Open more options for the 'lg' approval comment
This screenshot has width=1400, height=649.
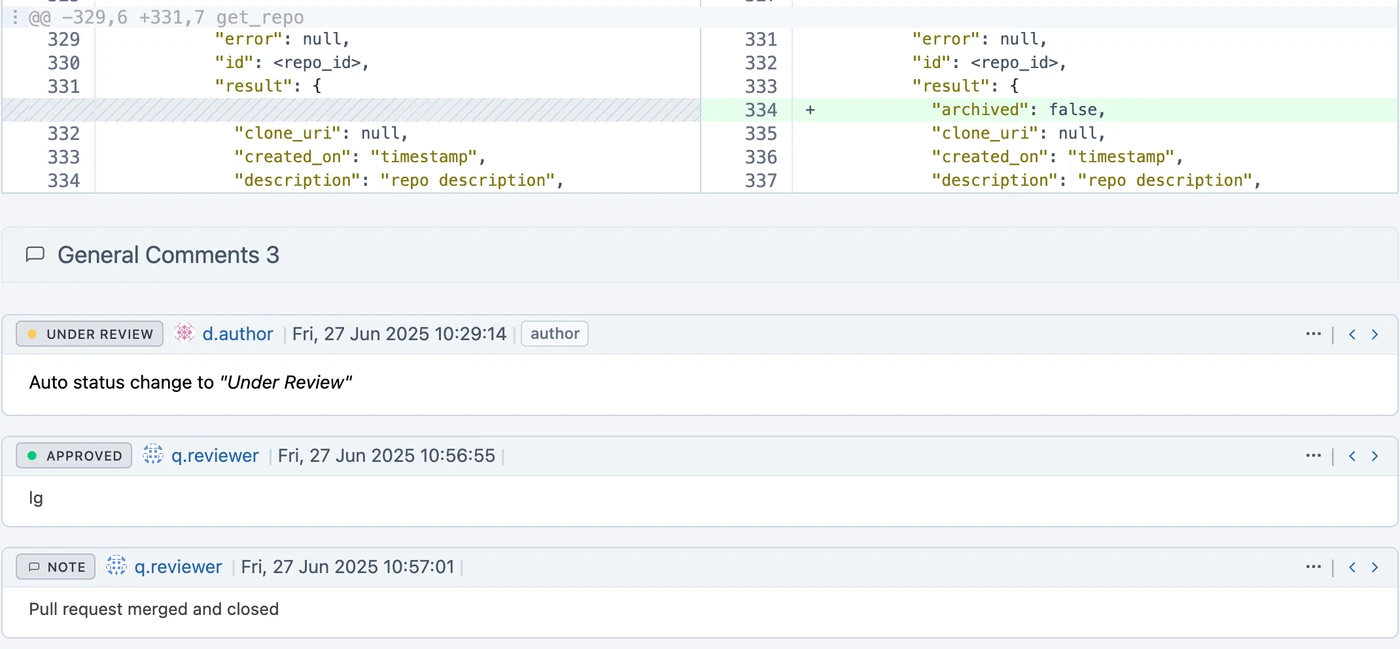click(x=1313, y=455)
